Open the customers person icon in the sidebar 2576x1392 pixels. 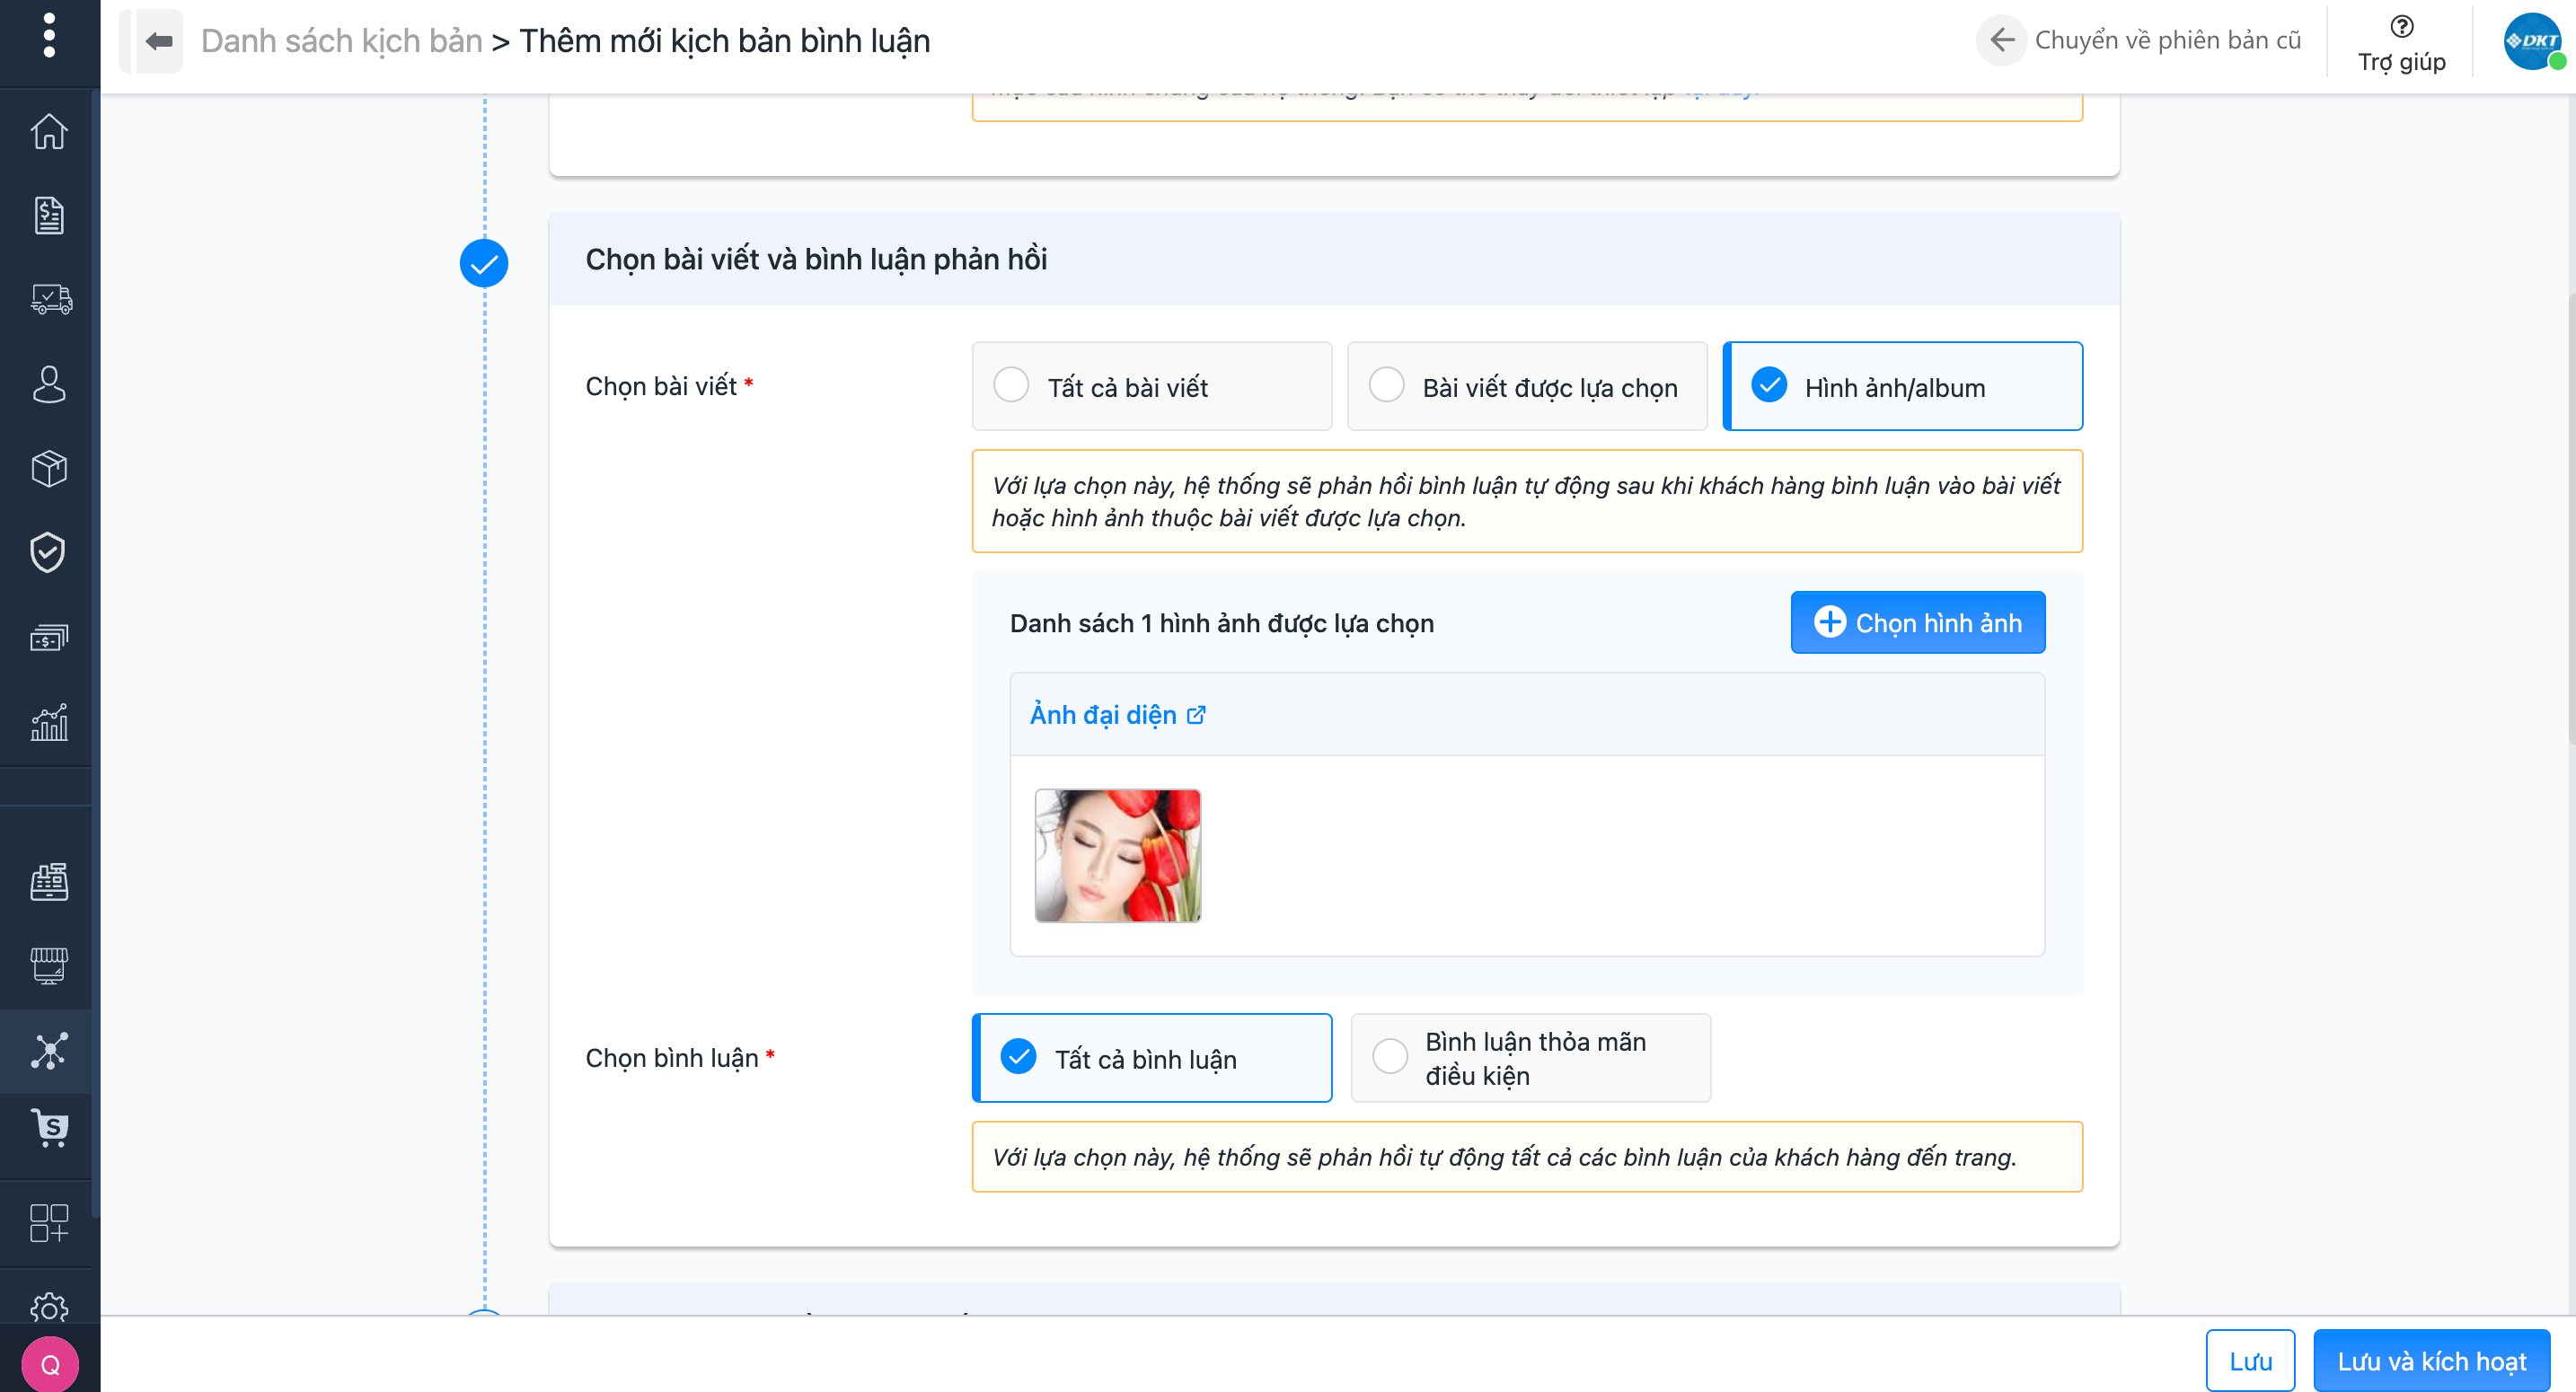48,384
